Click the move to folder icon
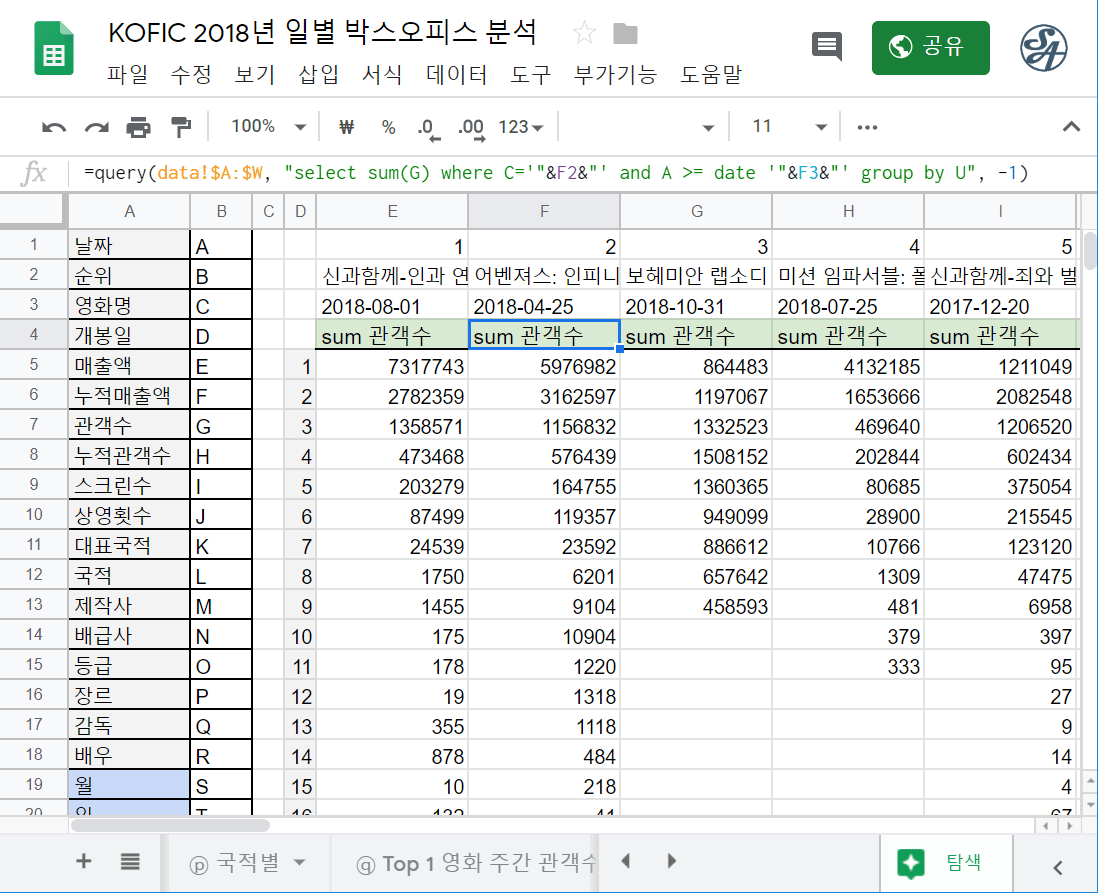The image size is (1098, 893). 626,34
